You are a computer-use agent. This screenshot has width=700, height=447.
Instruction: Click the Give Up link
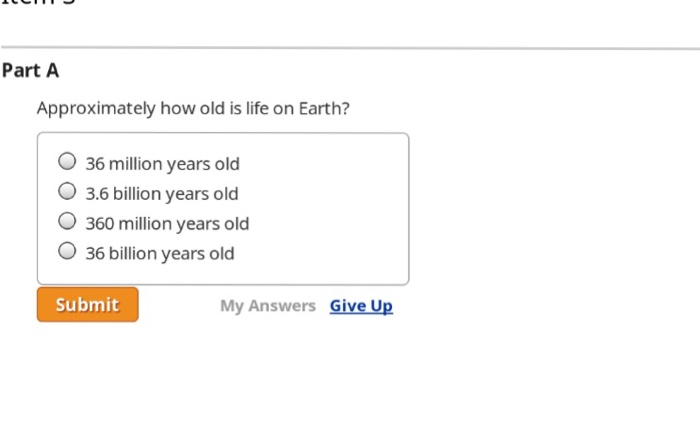tap(361, 306)
